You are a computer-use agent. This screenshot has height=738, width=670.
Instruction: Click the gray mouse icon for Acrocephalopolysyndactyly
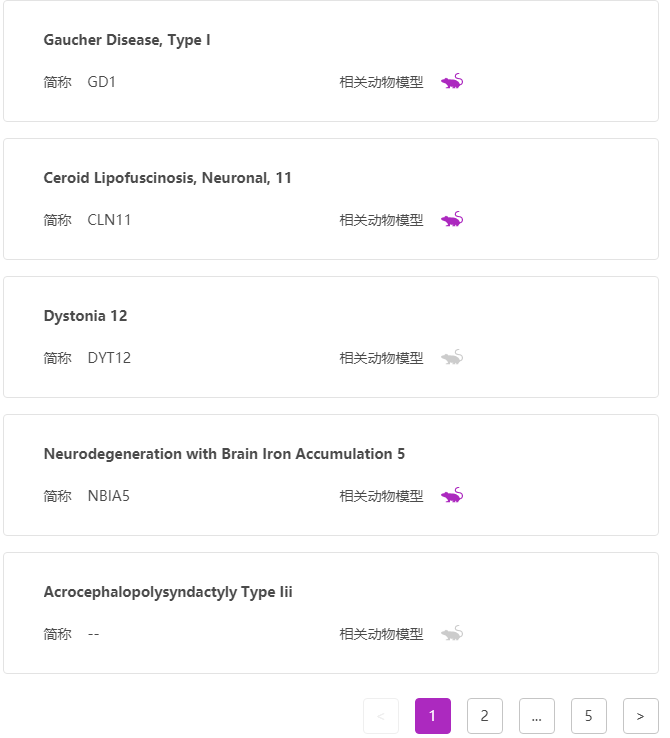coord(452,634)
